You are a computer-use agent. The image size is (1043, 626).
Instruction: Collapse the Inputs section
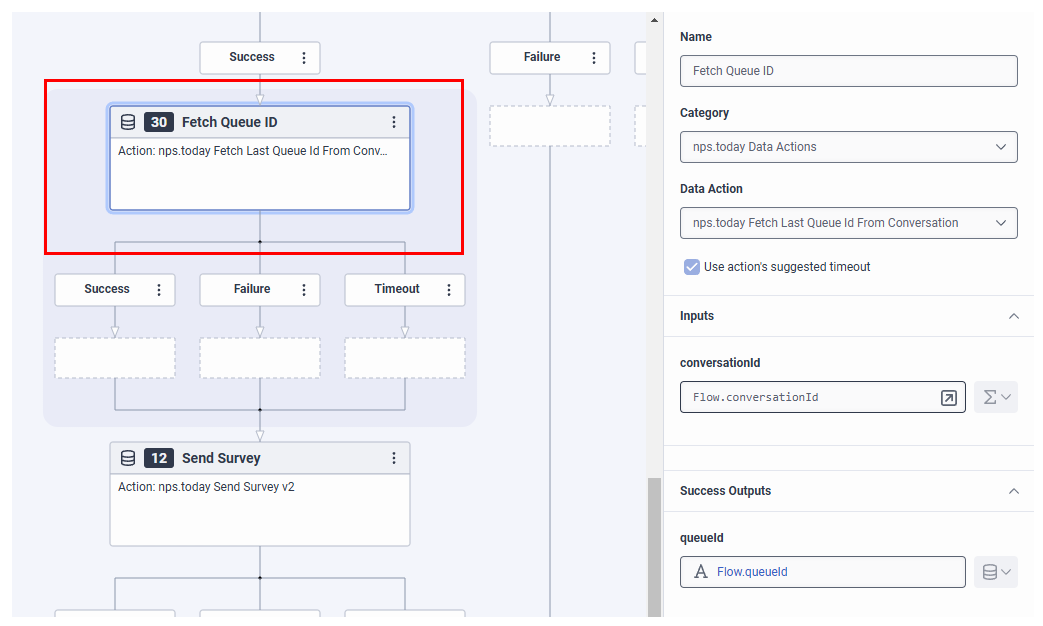[1013, 316]
